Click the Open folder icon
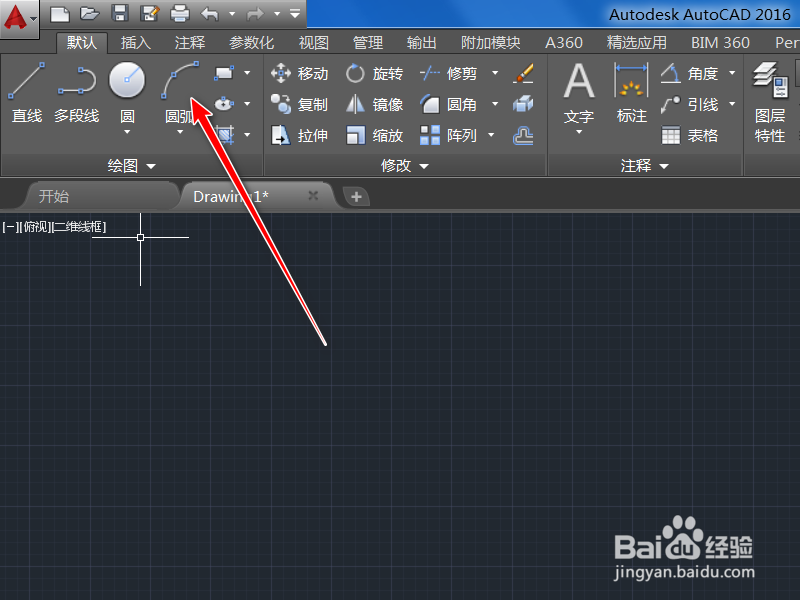This screenshot has width=800, height=600. coord(90,14)
